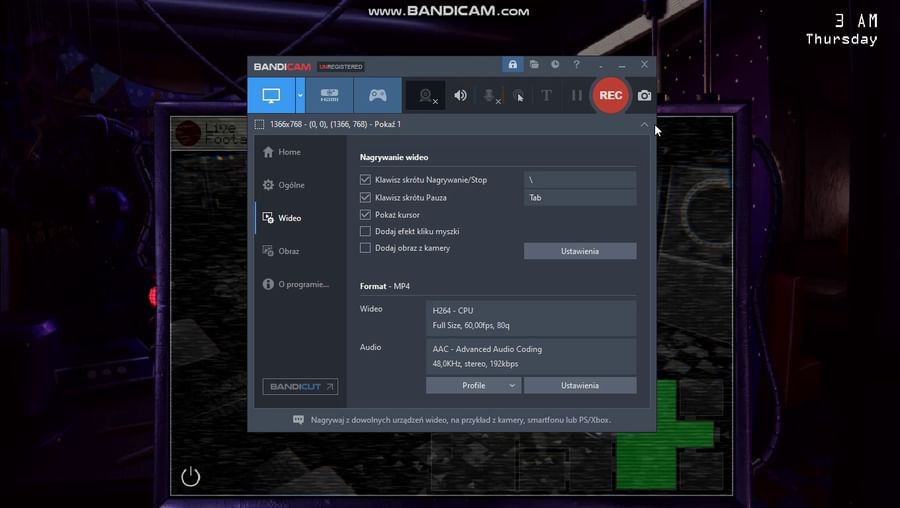
Task: Take screenshot with the camera icon
Action: pos(645,95)
